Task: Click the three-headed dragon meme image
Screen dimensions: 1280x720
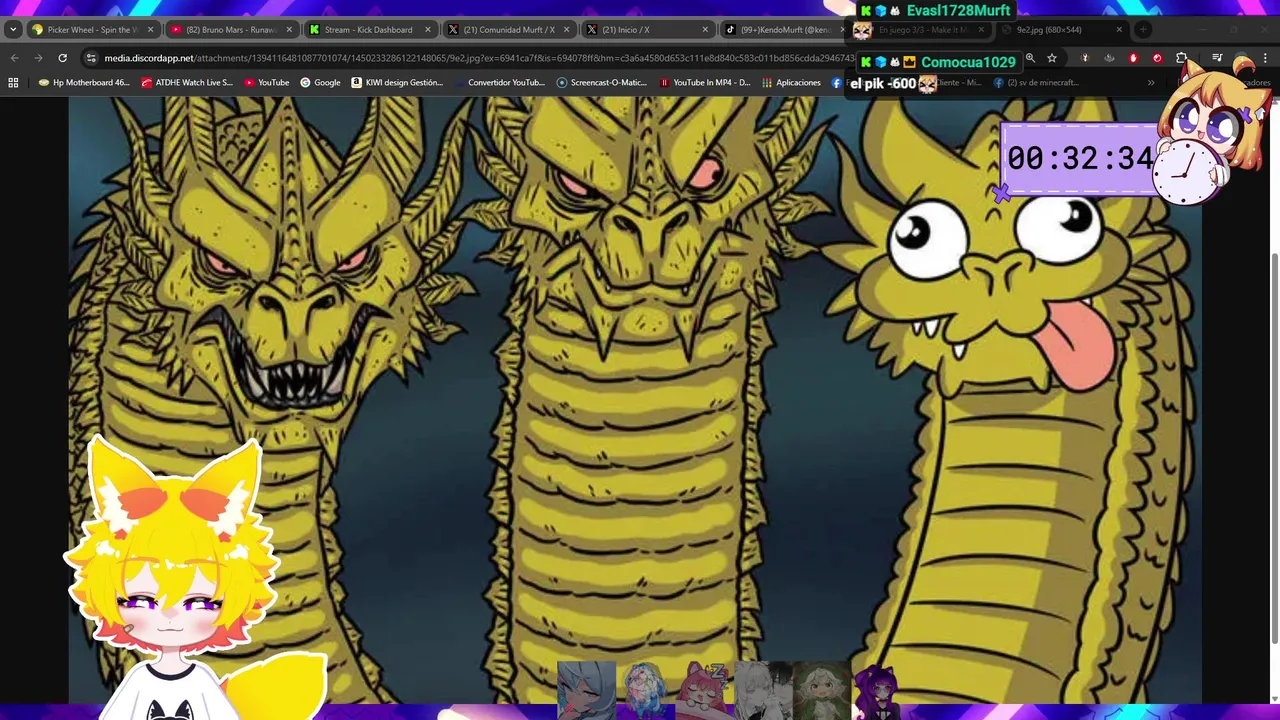Action: 635,400
